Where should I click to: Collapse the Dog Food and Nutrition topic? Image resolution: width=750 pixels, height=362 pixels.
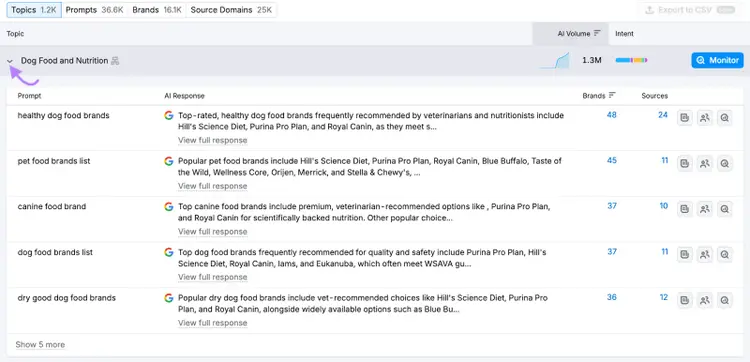[x=10, y=61]
